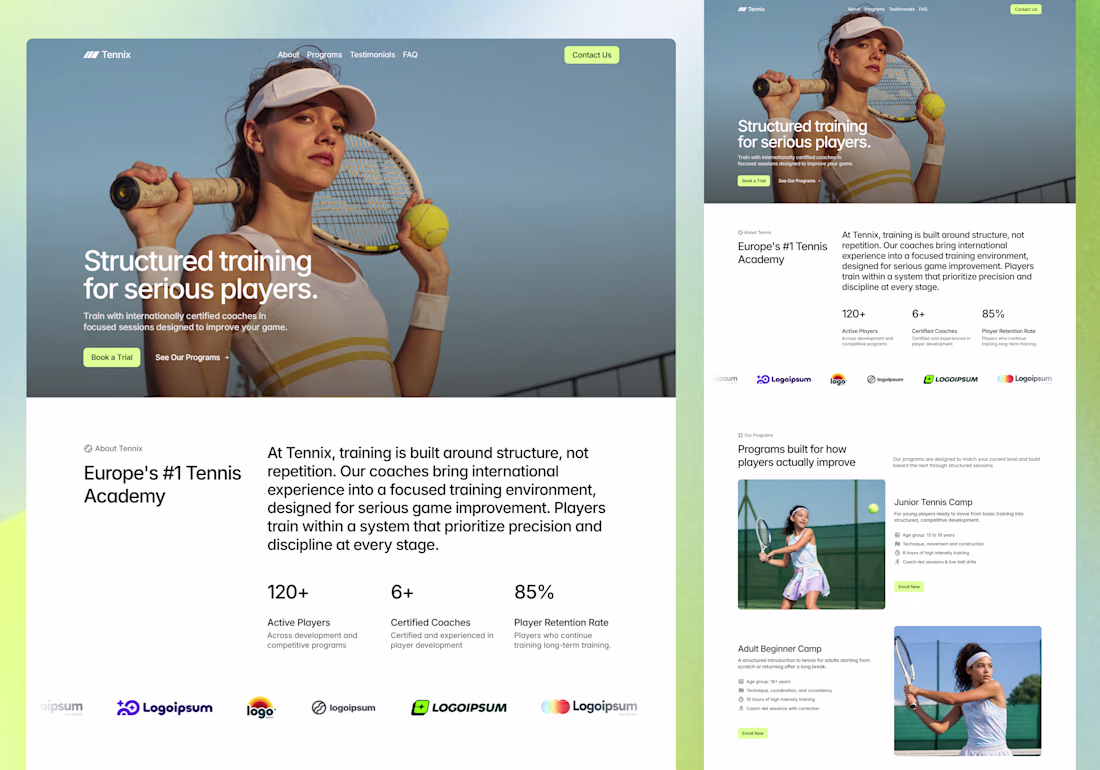Click the Junior Tennis Camp title
1100x770 pixels.
click(933, 502)
